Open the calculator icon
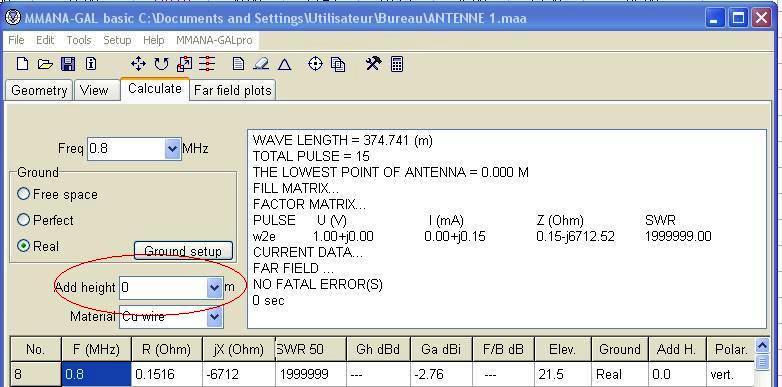782x387 pixels. [397, 64]
